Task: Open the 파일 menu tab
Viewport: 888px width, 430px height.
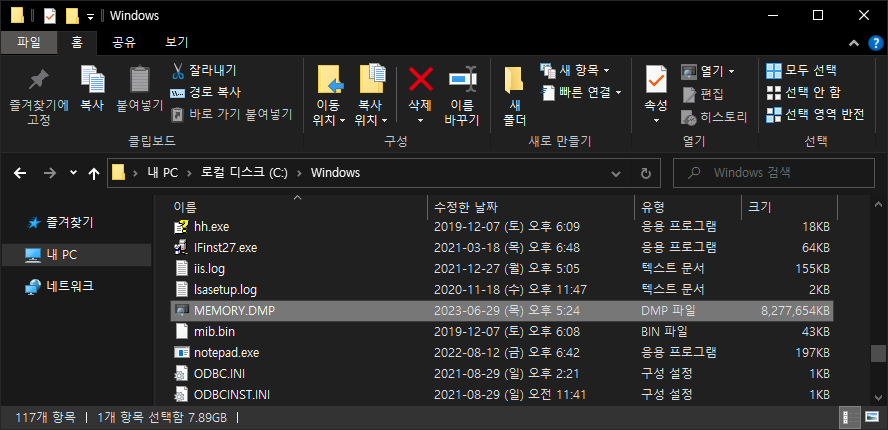Action: click(x=29, y=42)
